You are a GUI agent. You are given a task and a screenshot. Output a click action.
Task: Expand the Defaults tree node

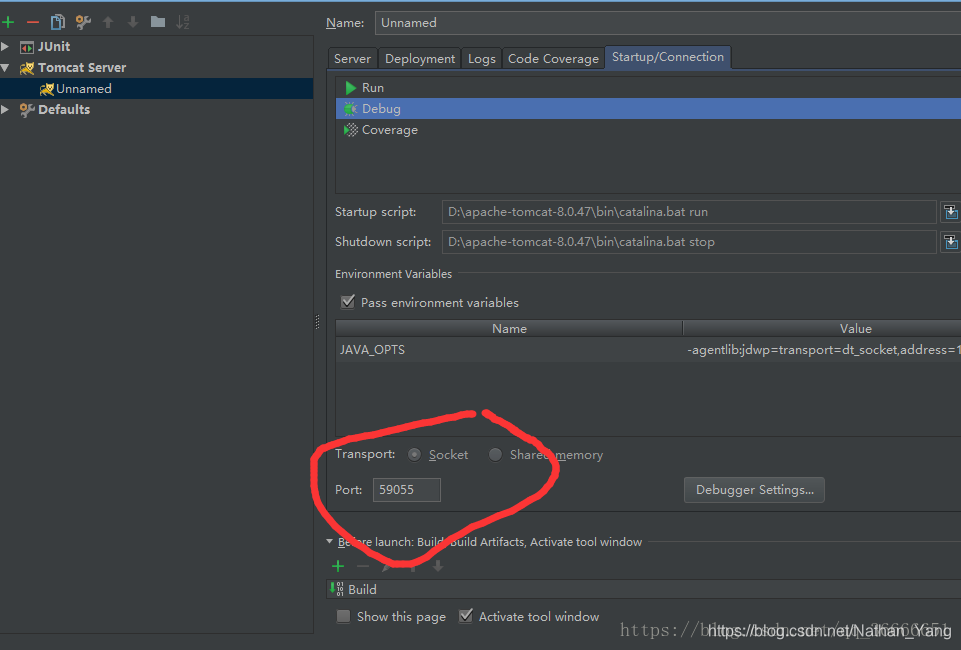[x=6, y=110]
